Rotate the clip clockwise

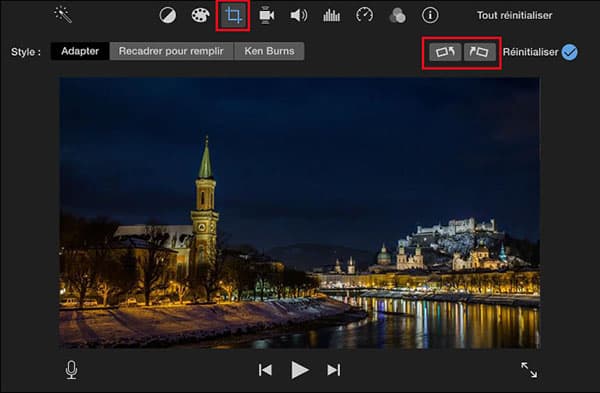[479, 52]
